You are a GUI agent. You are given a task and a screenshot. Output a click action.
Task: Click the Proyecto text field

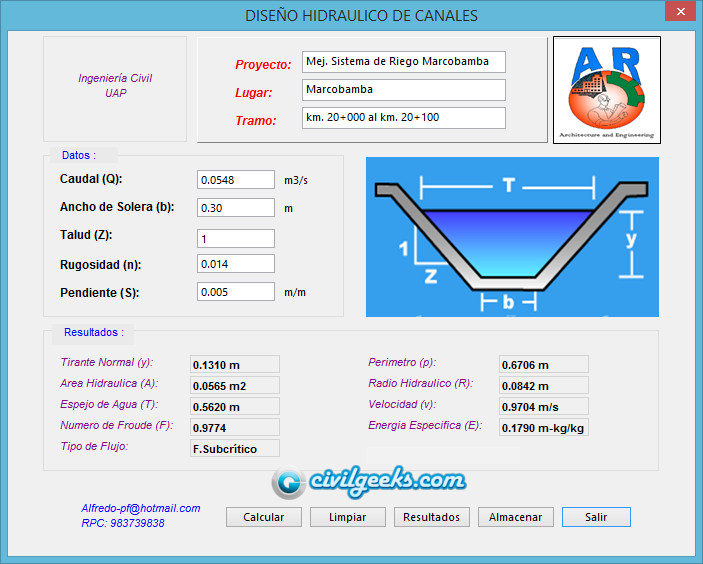tap(403, 62)
